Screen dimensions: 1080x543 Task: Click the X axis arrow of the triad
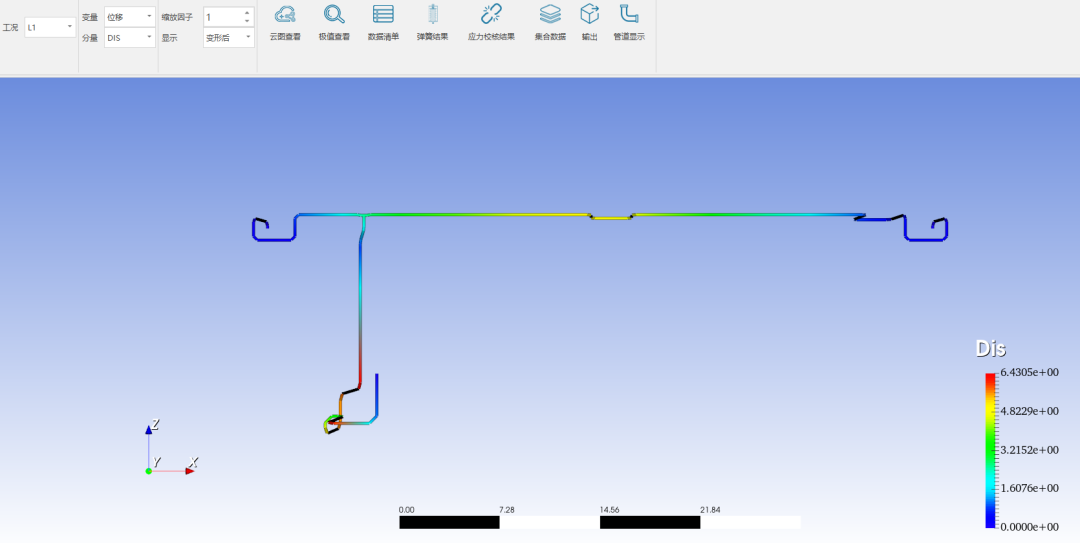click(x=190, y=471)
